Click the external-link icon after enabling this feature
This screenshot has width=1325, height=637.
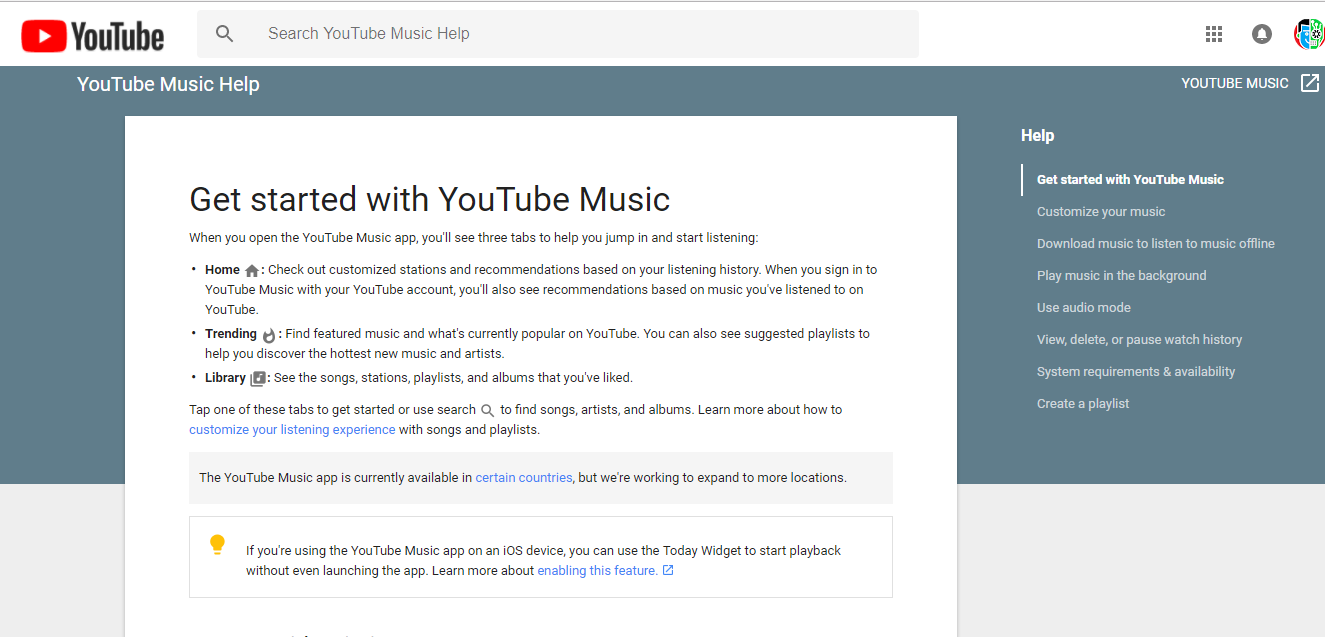click(668, 571)
